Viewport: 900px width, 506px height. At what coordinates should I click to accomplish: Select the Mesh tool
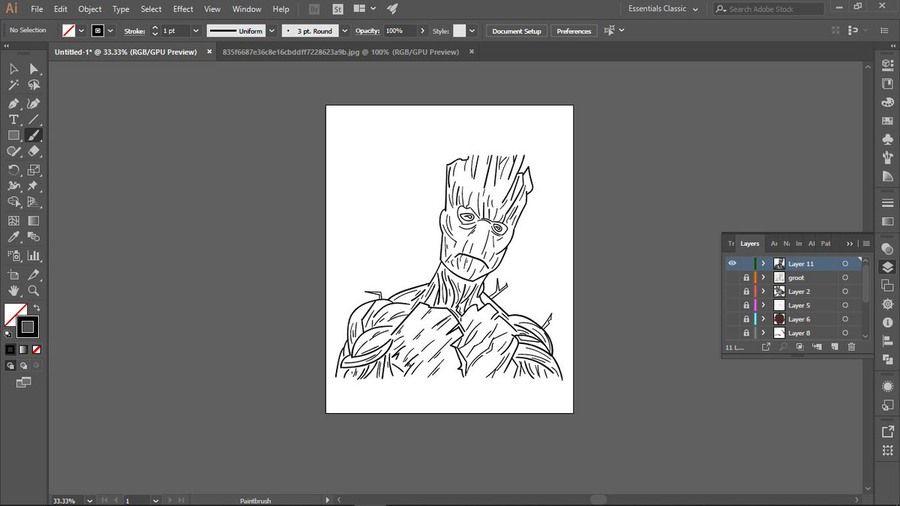tap(13, 221)
